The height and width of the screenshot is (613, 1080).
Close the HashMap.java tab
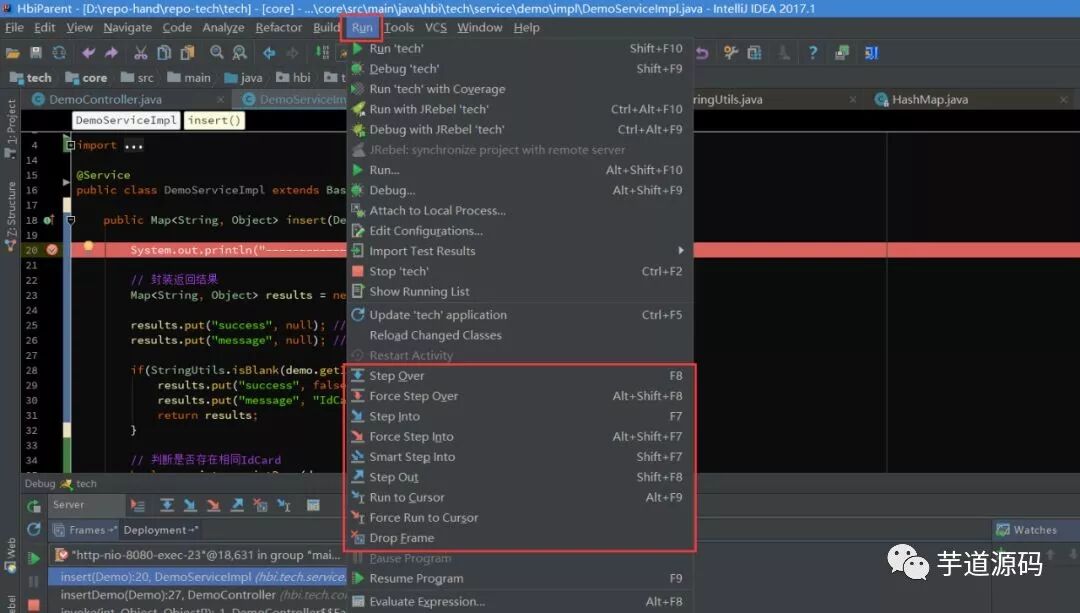pos(1063,100)
